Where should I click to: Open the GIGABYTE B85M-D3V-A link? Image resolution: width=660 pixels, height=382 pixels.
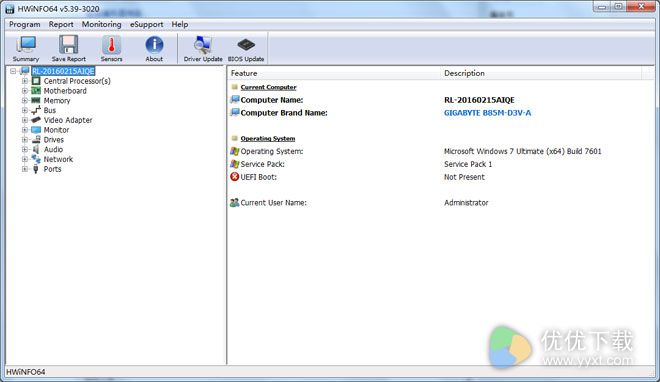click(x=487, y=113)
